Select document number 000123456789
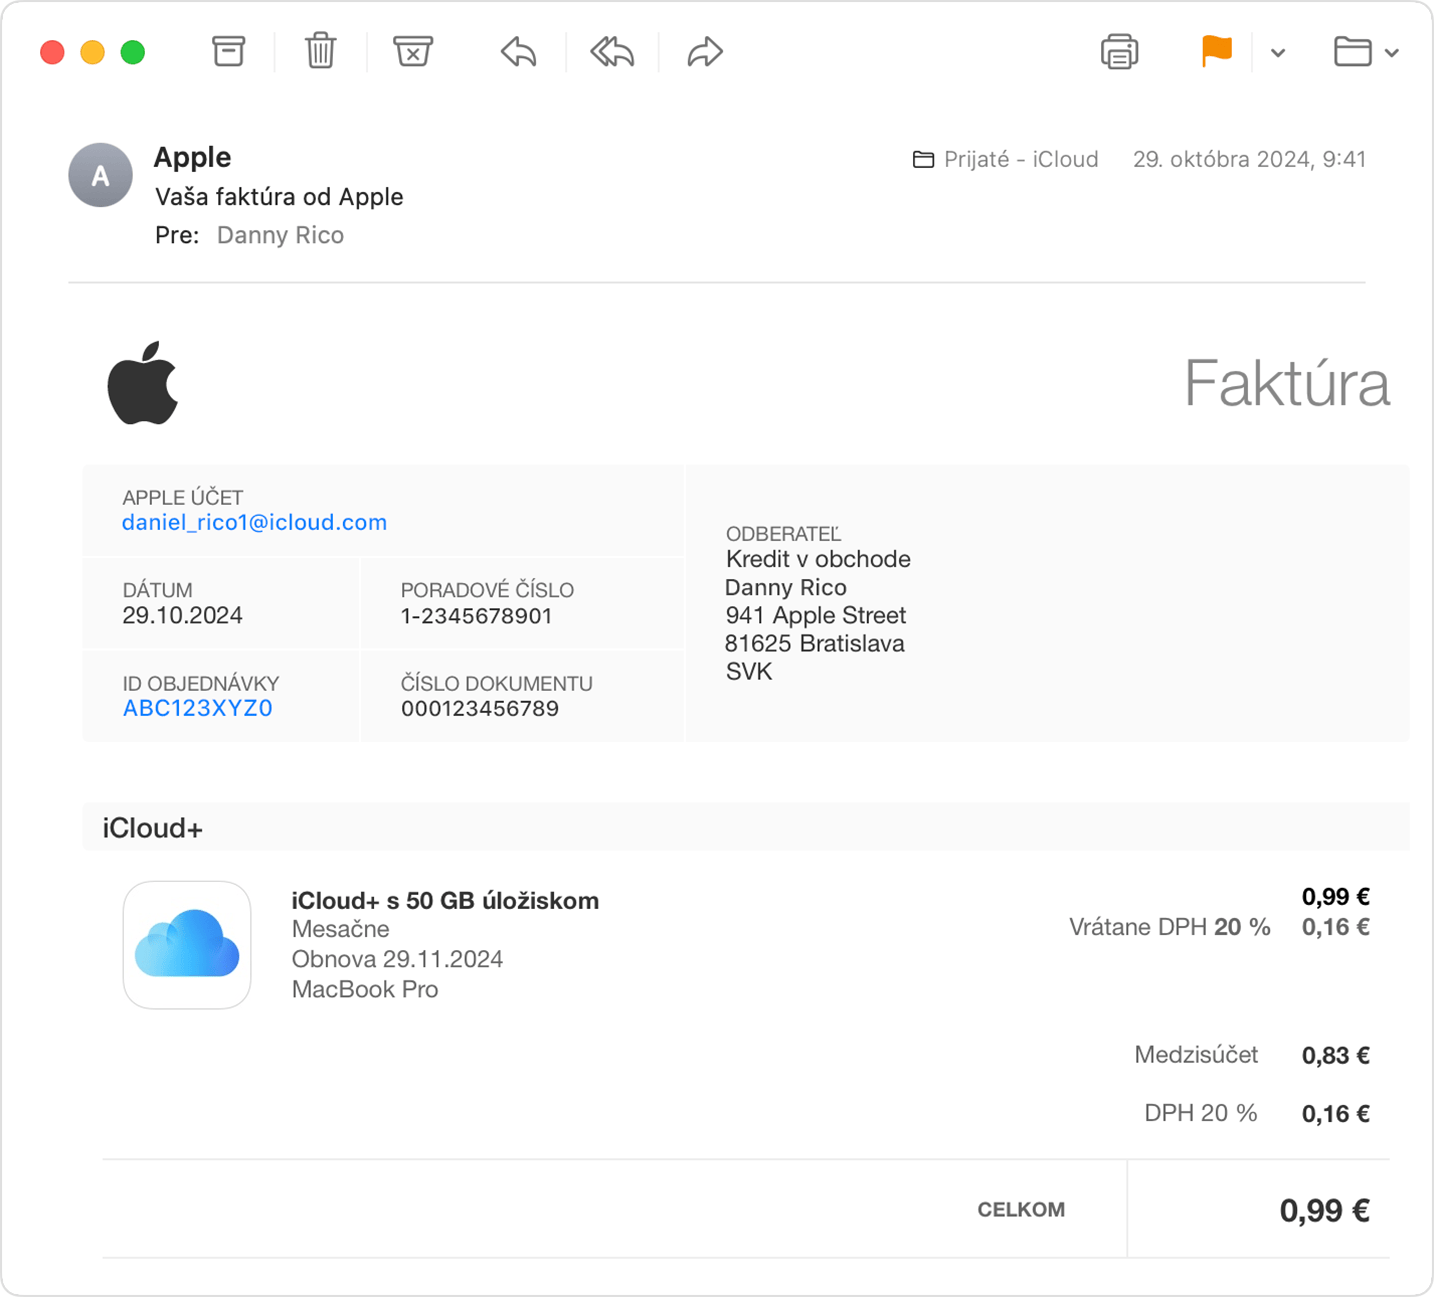The width and height of the screenshot is (1434, 1298). 480,709
